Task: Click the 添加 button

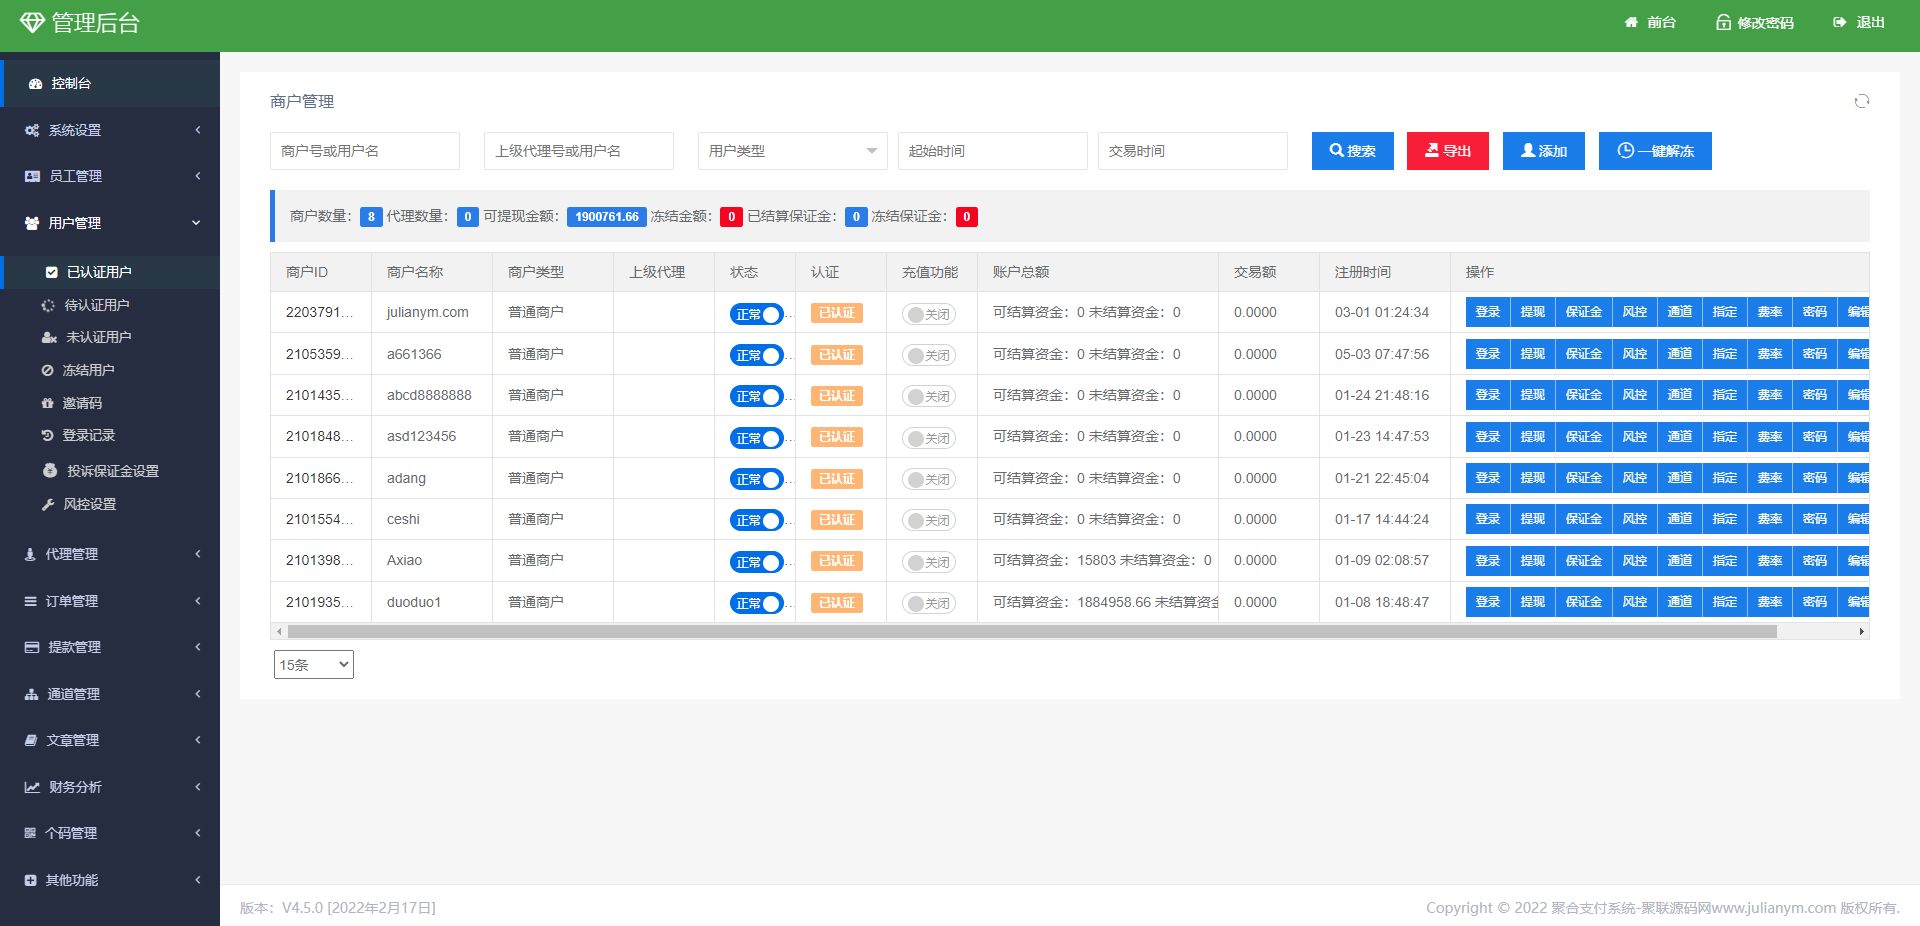Action: click(x=1544, y=151)
